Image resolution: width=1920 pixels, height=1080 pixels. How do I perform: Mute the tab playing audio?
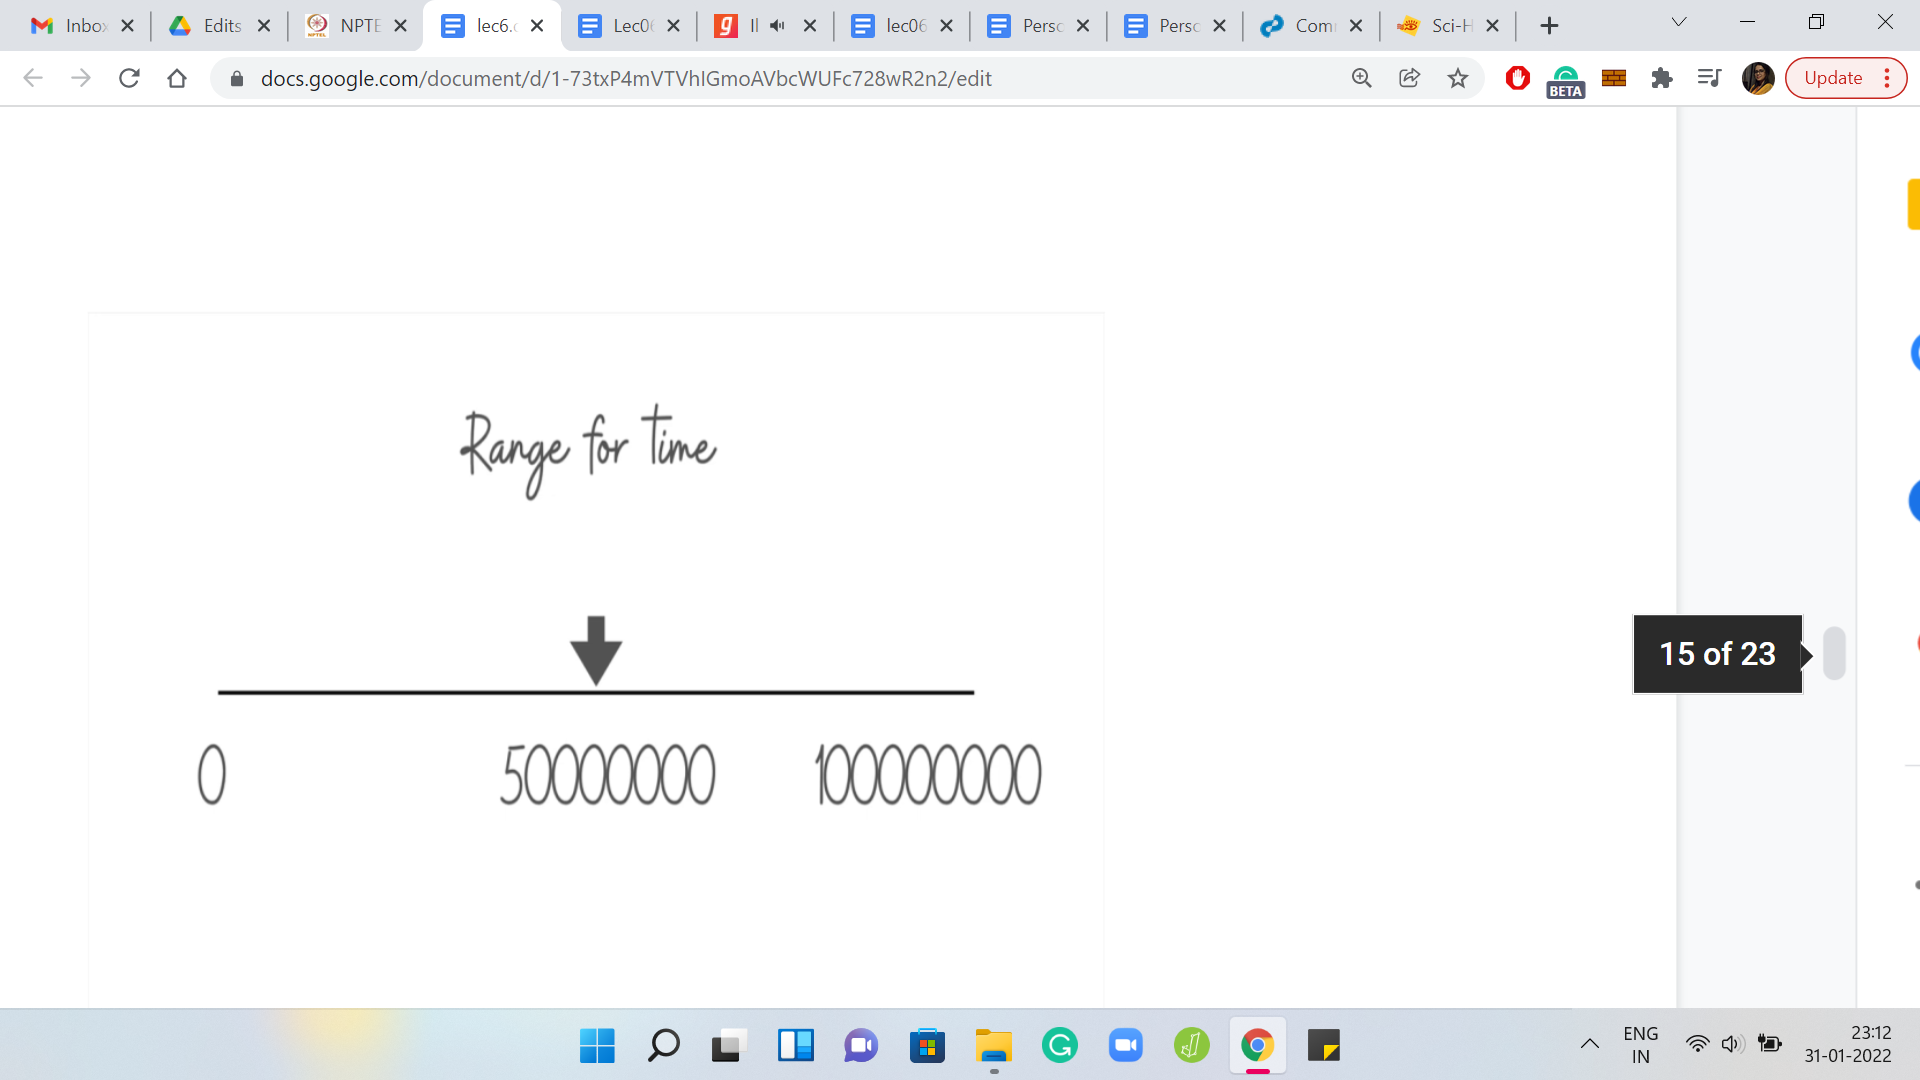(x=777, y=26)
